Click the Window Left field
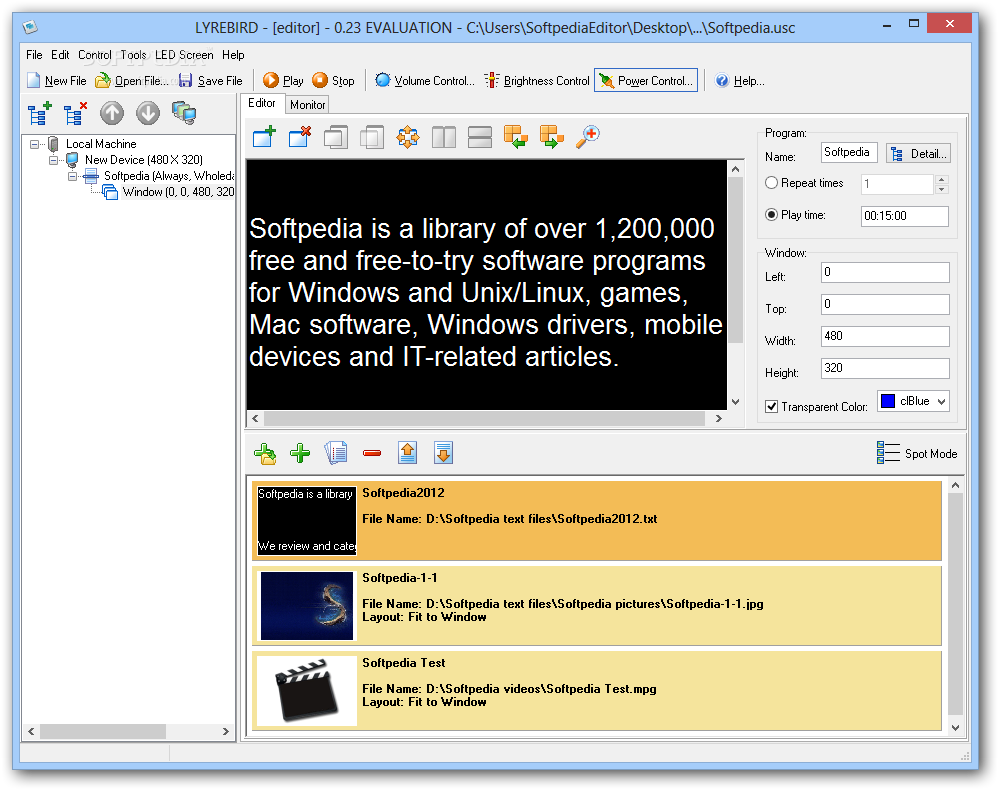Screen dimensions: 999x790 885,272
